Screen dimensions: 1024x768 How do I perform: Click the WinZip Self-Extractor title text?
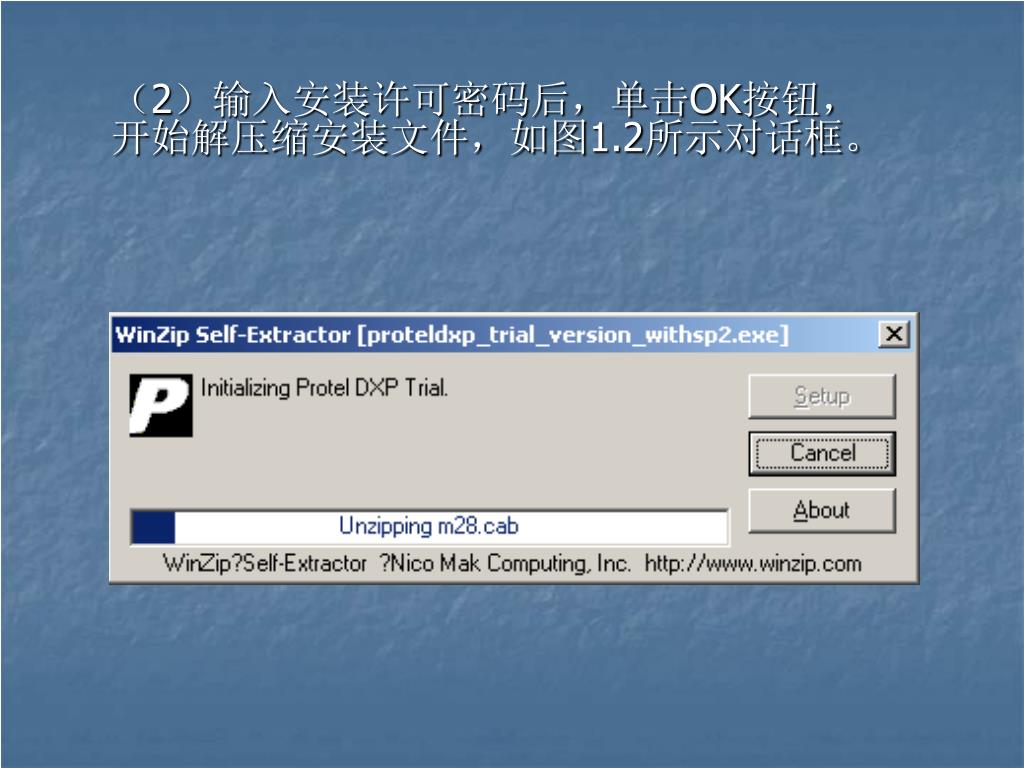233,334
